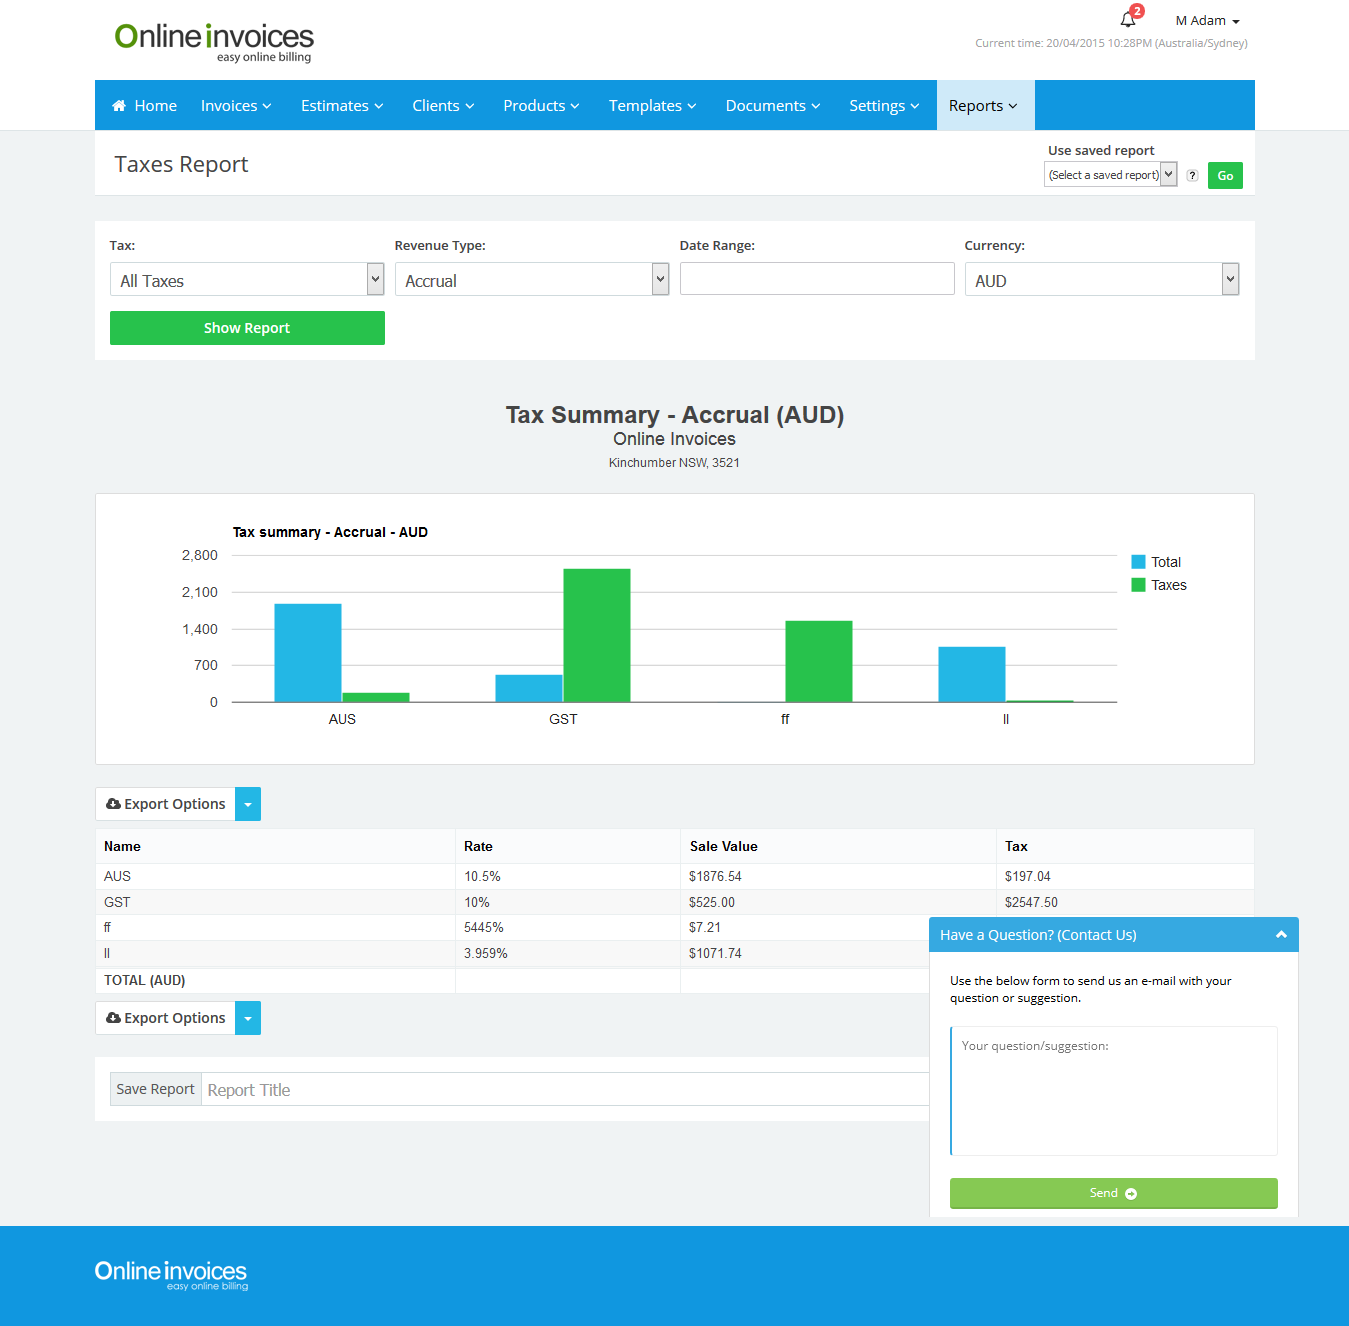The width and height of the screenshot is (1349, 1326).
Task: Click the bottom Export Options arrow button
Action: (248, 1018)
